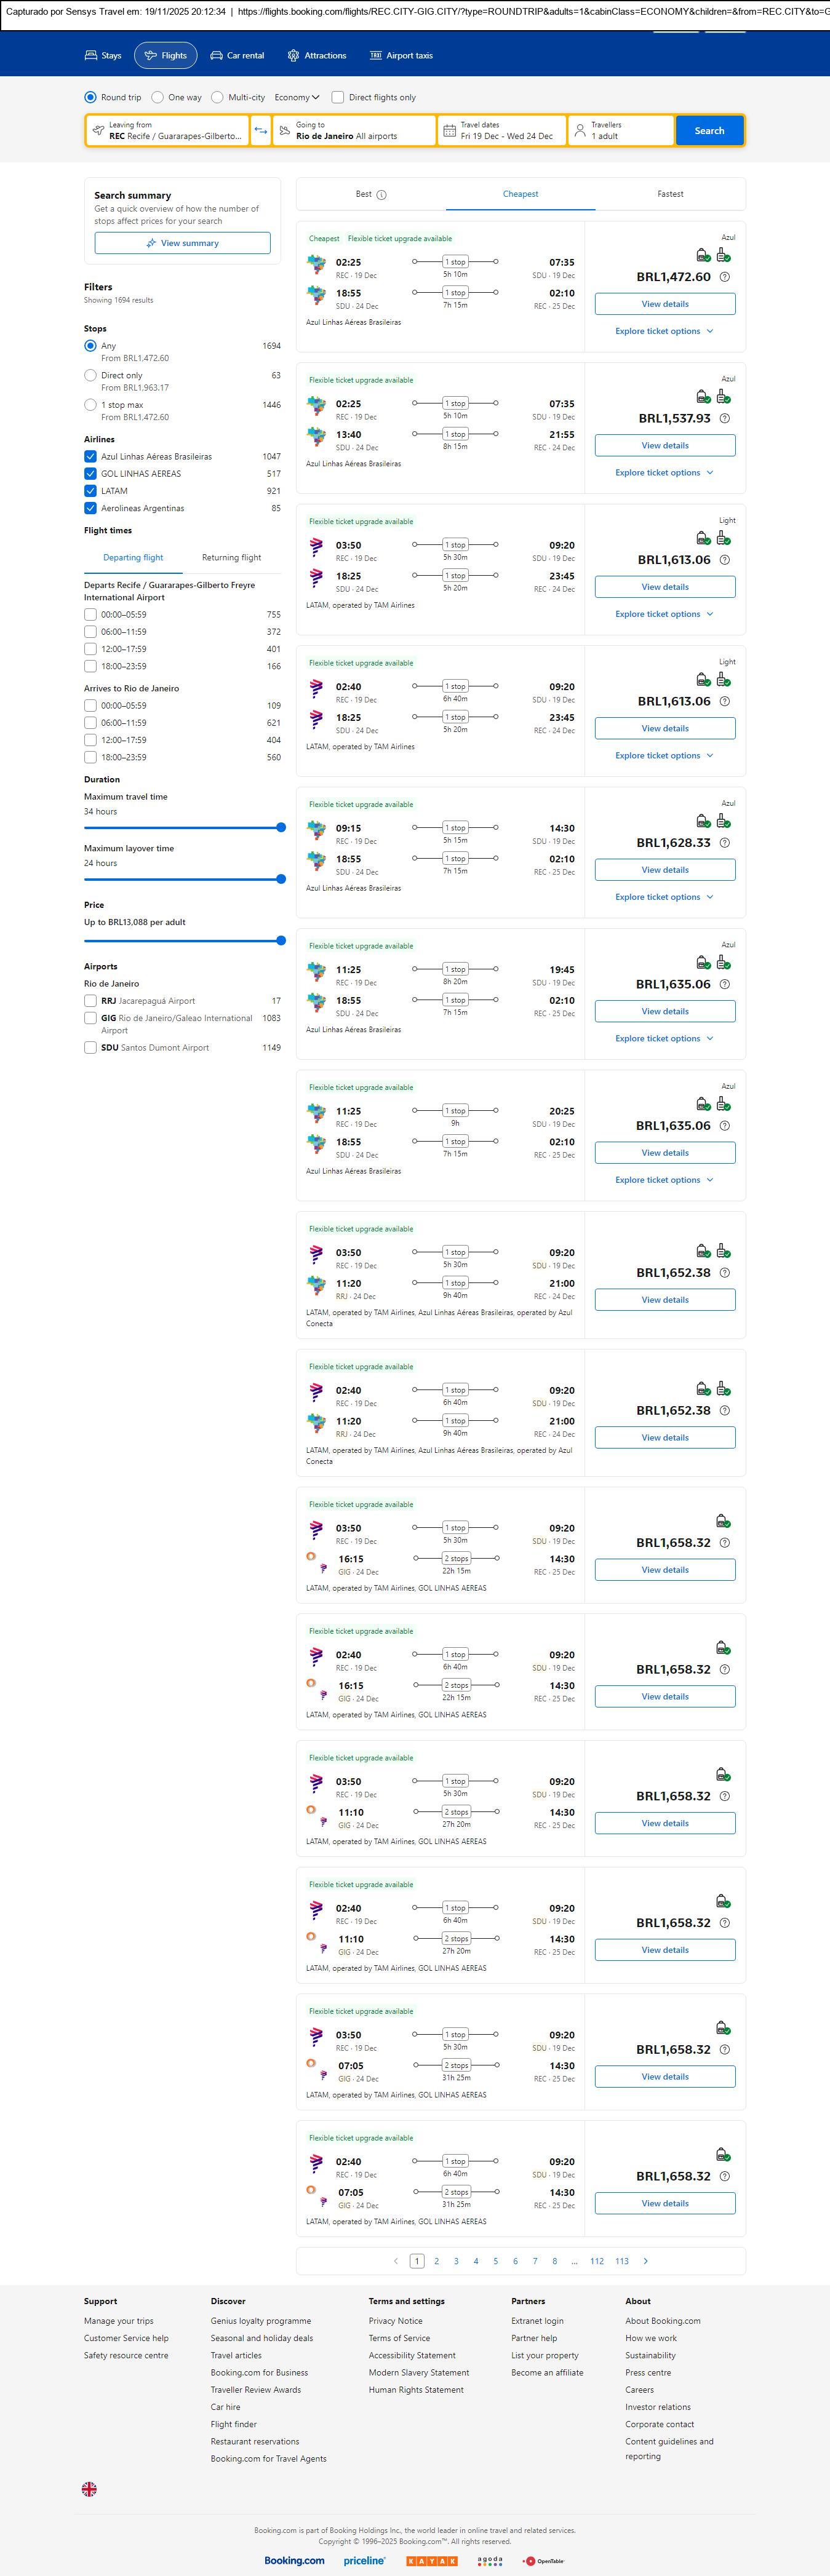This screenshot has width=830, height=2576.
Task: Enable the Direct flights only checkbox
Action: tap(338, 98)
